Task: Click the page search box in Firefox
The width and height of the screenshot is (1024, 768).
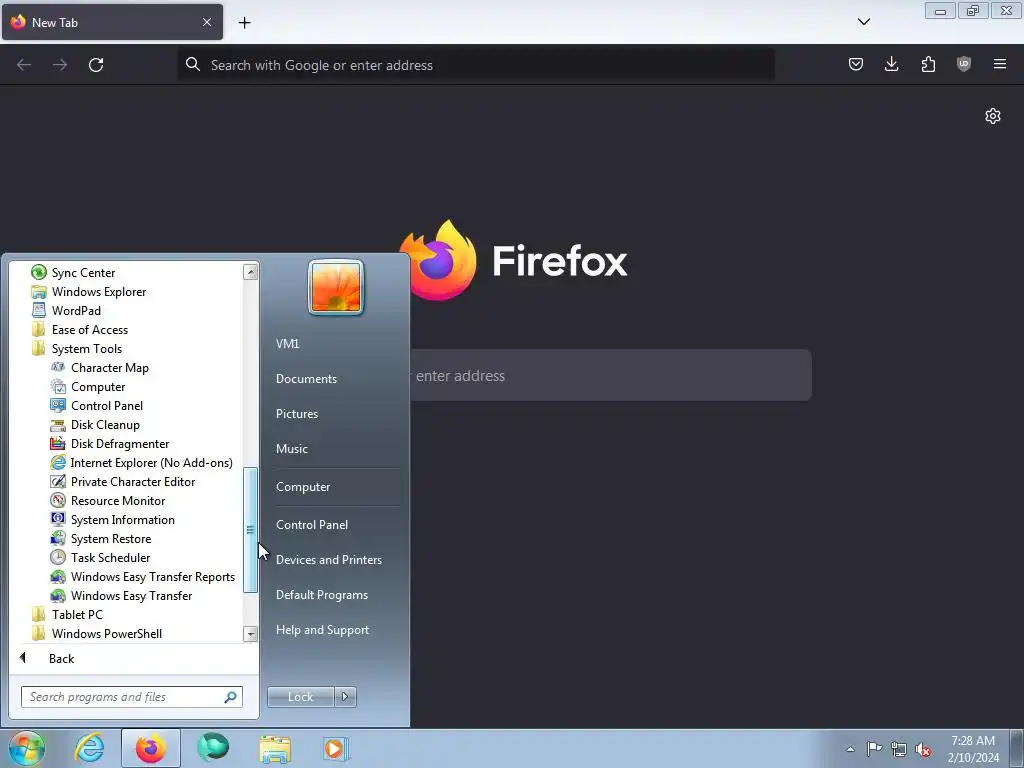Action: (611, 376)
